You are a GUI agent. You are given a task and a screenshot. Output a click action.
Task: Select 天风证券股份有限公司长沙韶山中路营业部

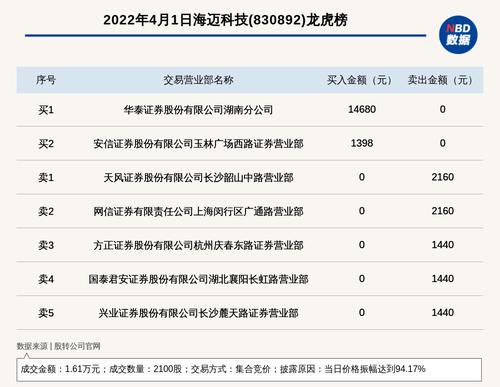(198, 178)
